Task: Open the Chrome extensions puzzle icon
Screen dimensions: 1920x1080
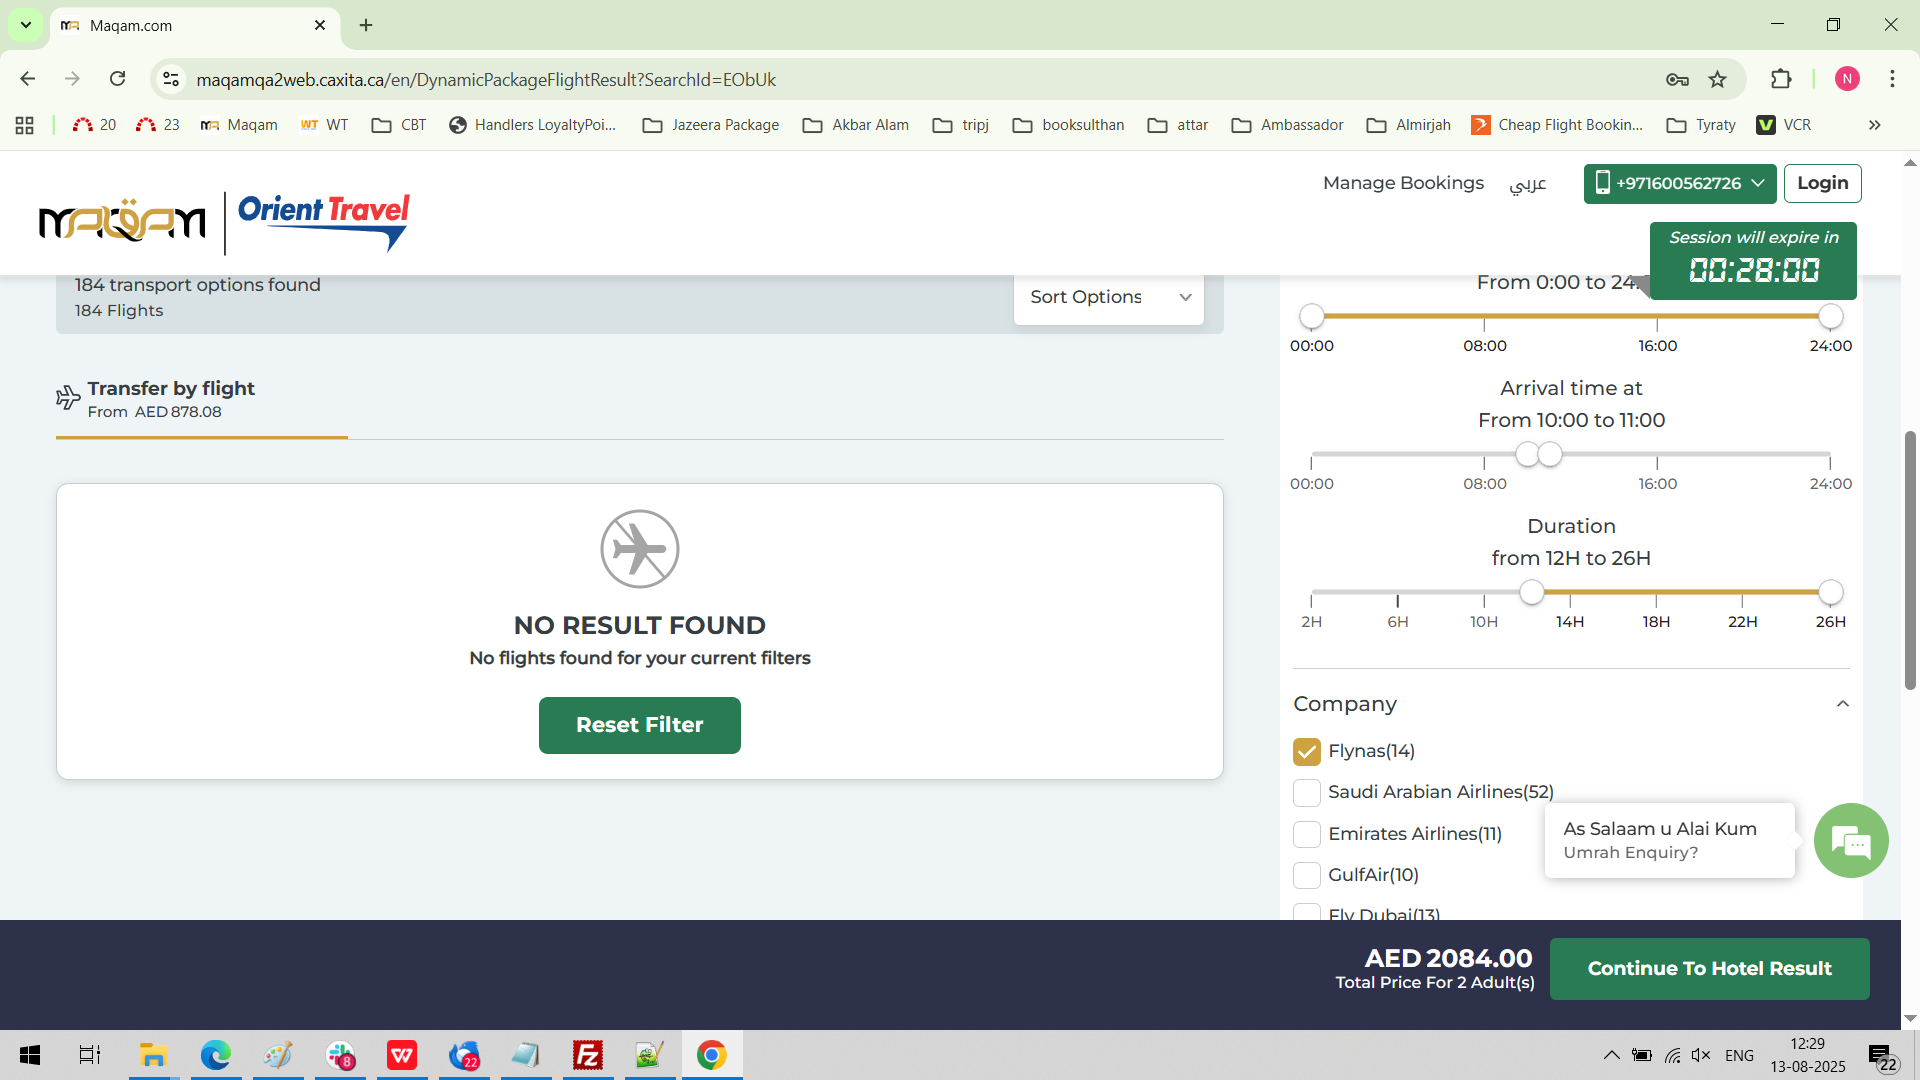Action: (1781, 80)
